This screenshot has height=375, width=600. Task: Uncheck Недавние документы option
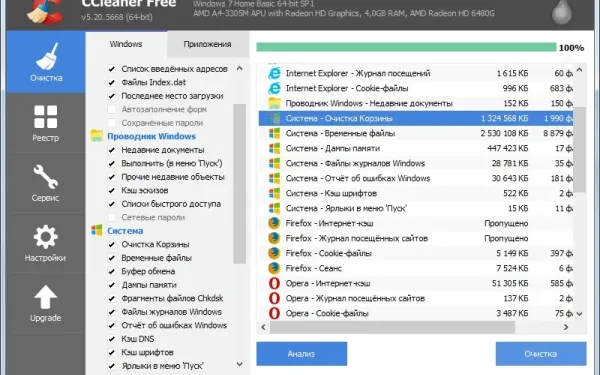(x=111, y=150)
